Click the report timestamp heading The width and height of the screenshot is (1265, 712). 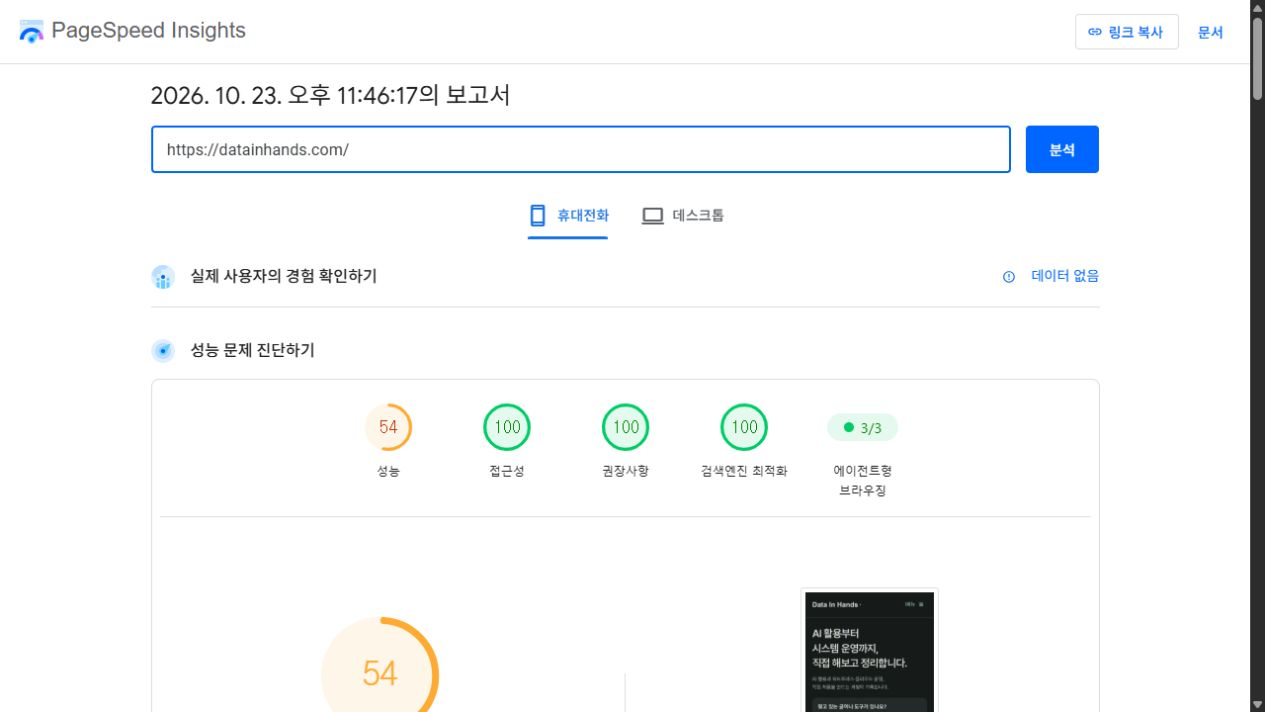click(x=330, y=96)
